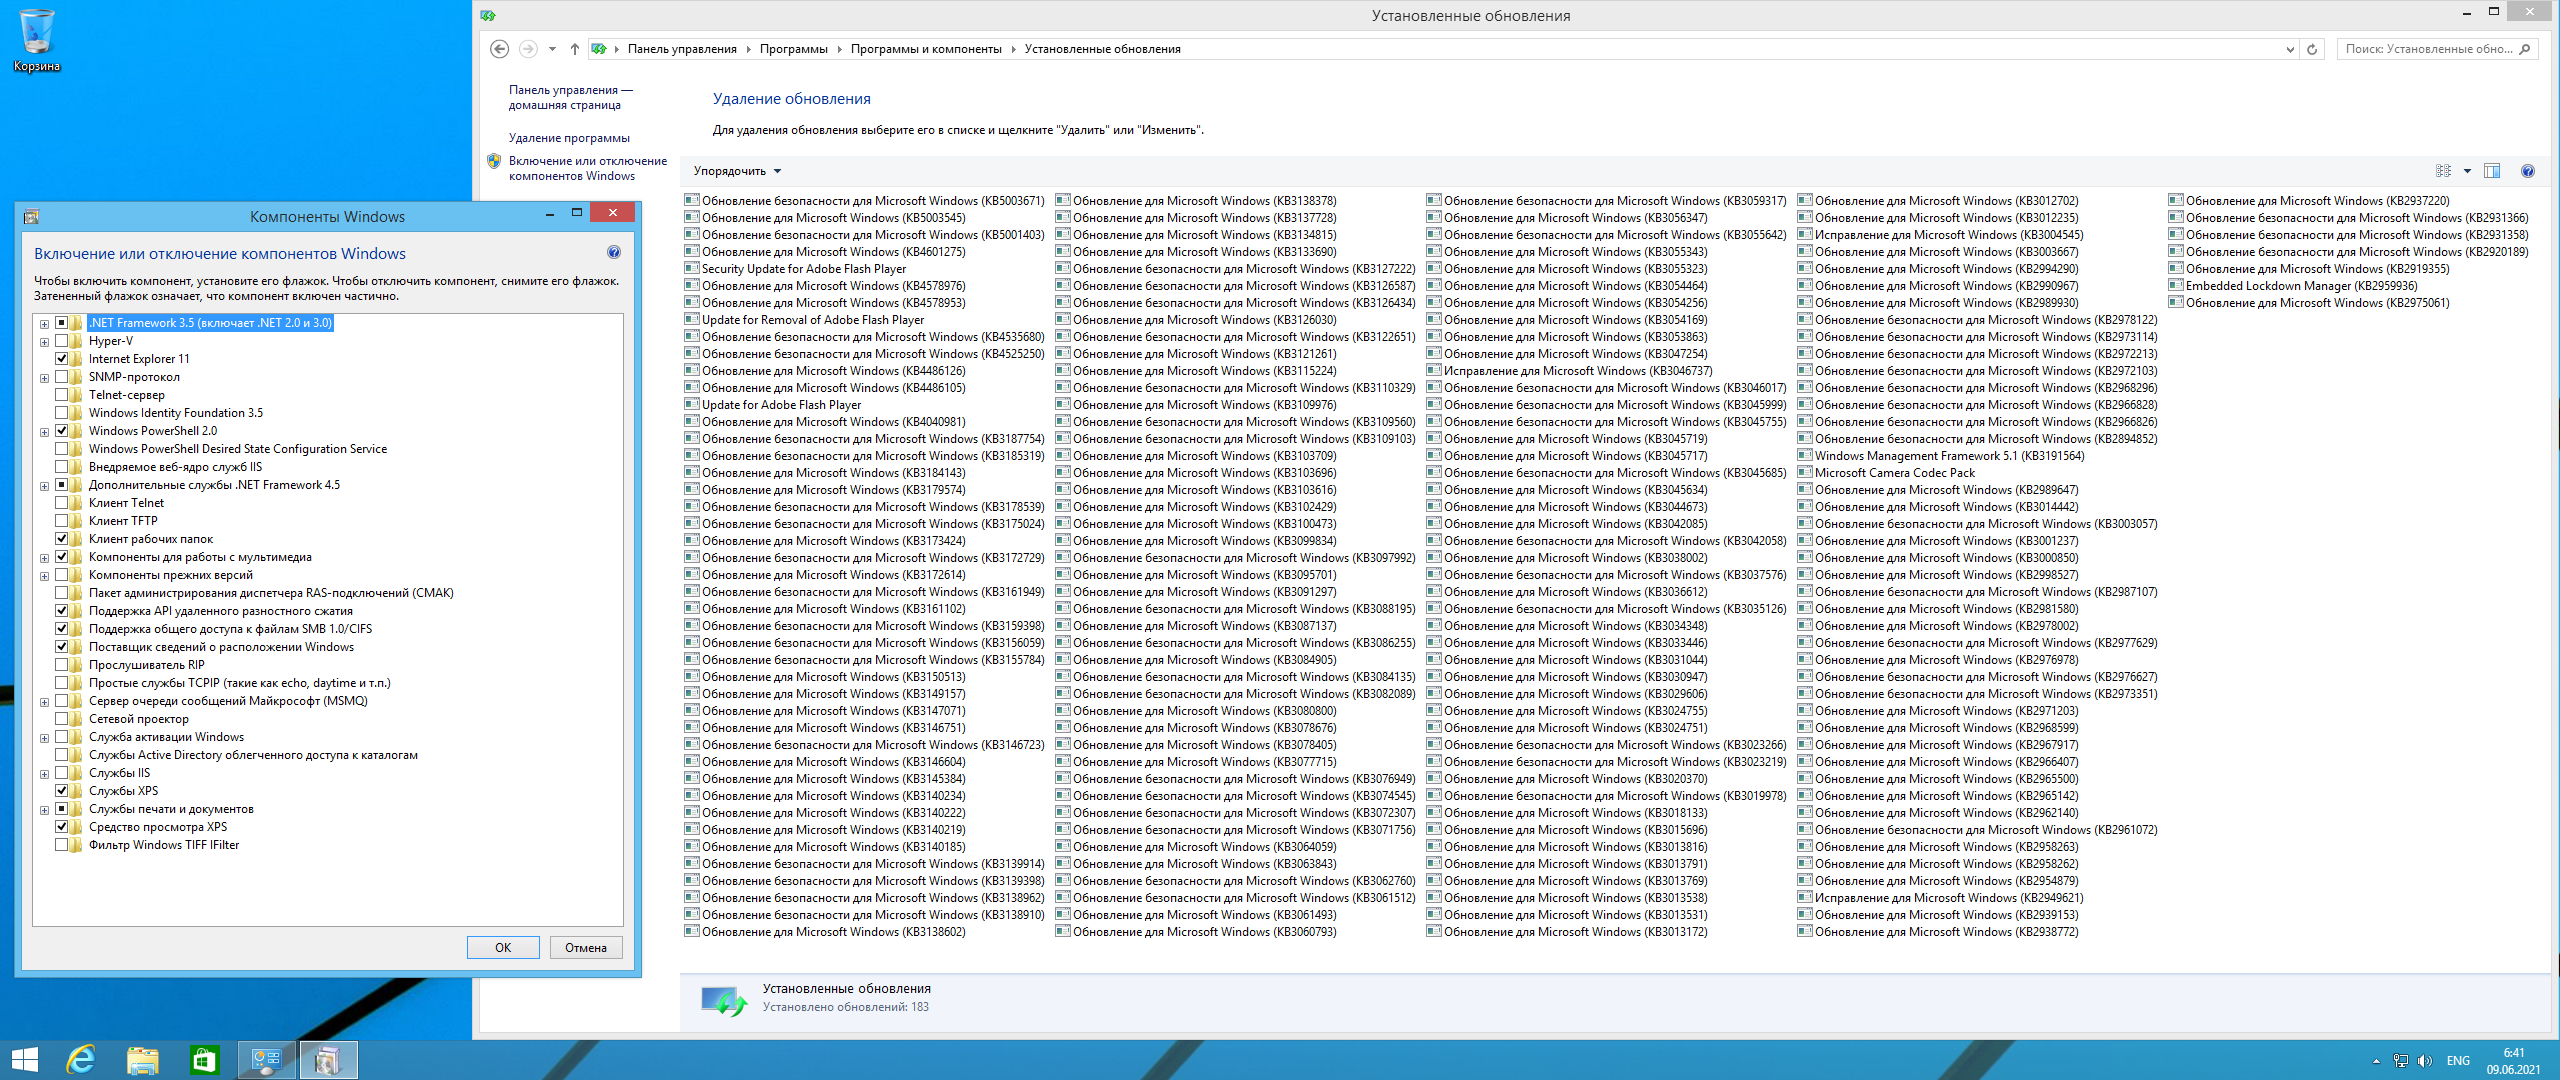Expand Службы печати и документов node
2560x1080 pixels.
[44, 810]
